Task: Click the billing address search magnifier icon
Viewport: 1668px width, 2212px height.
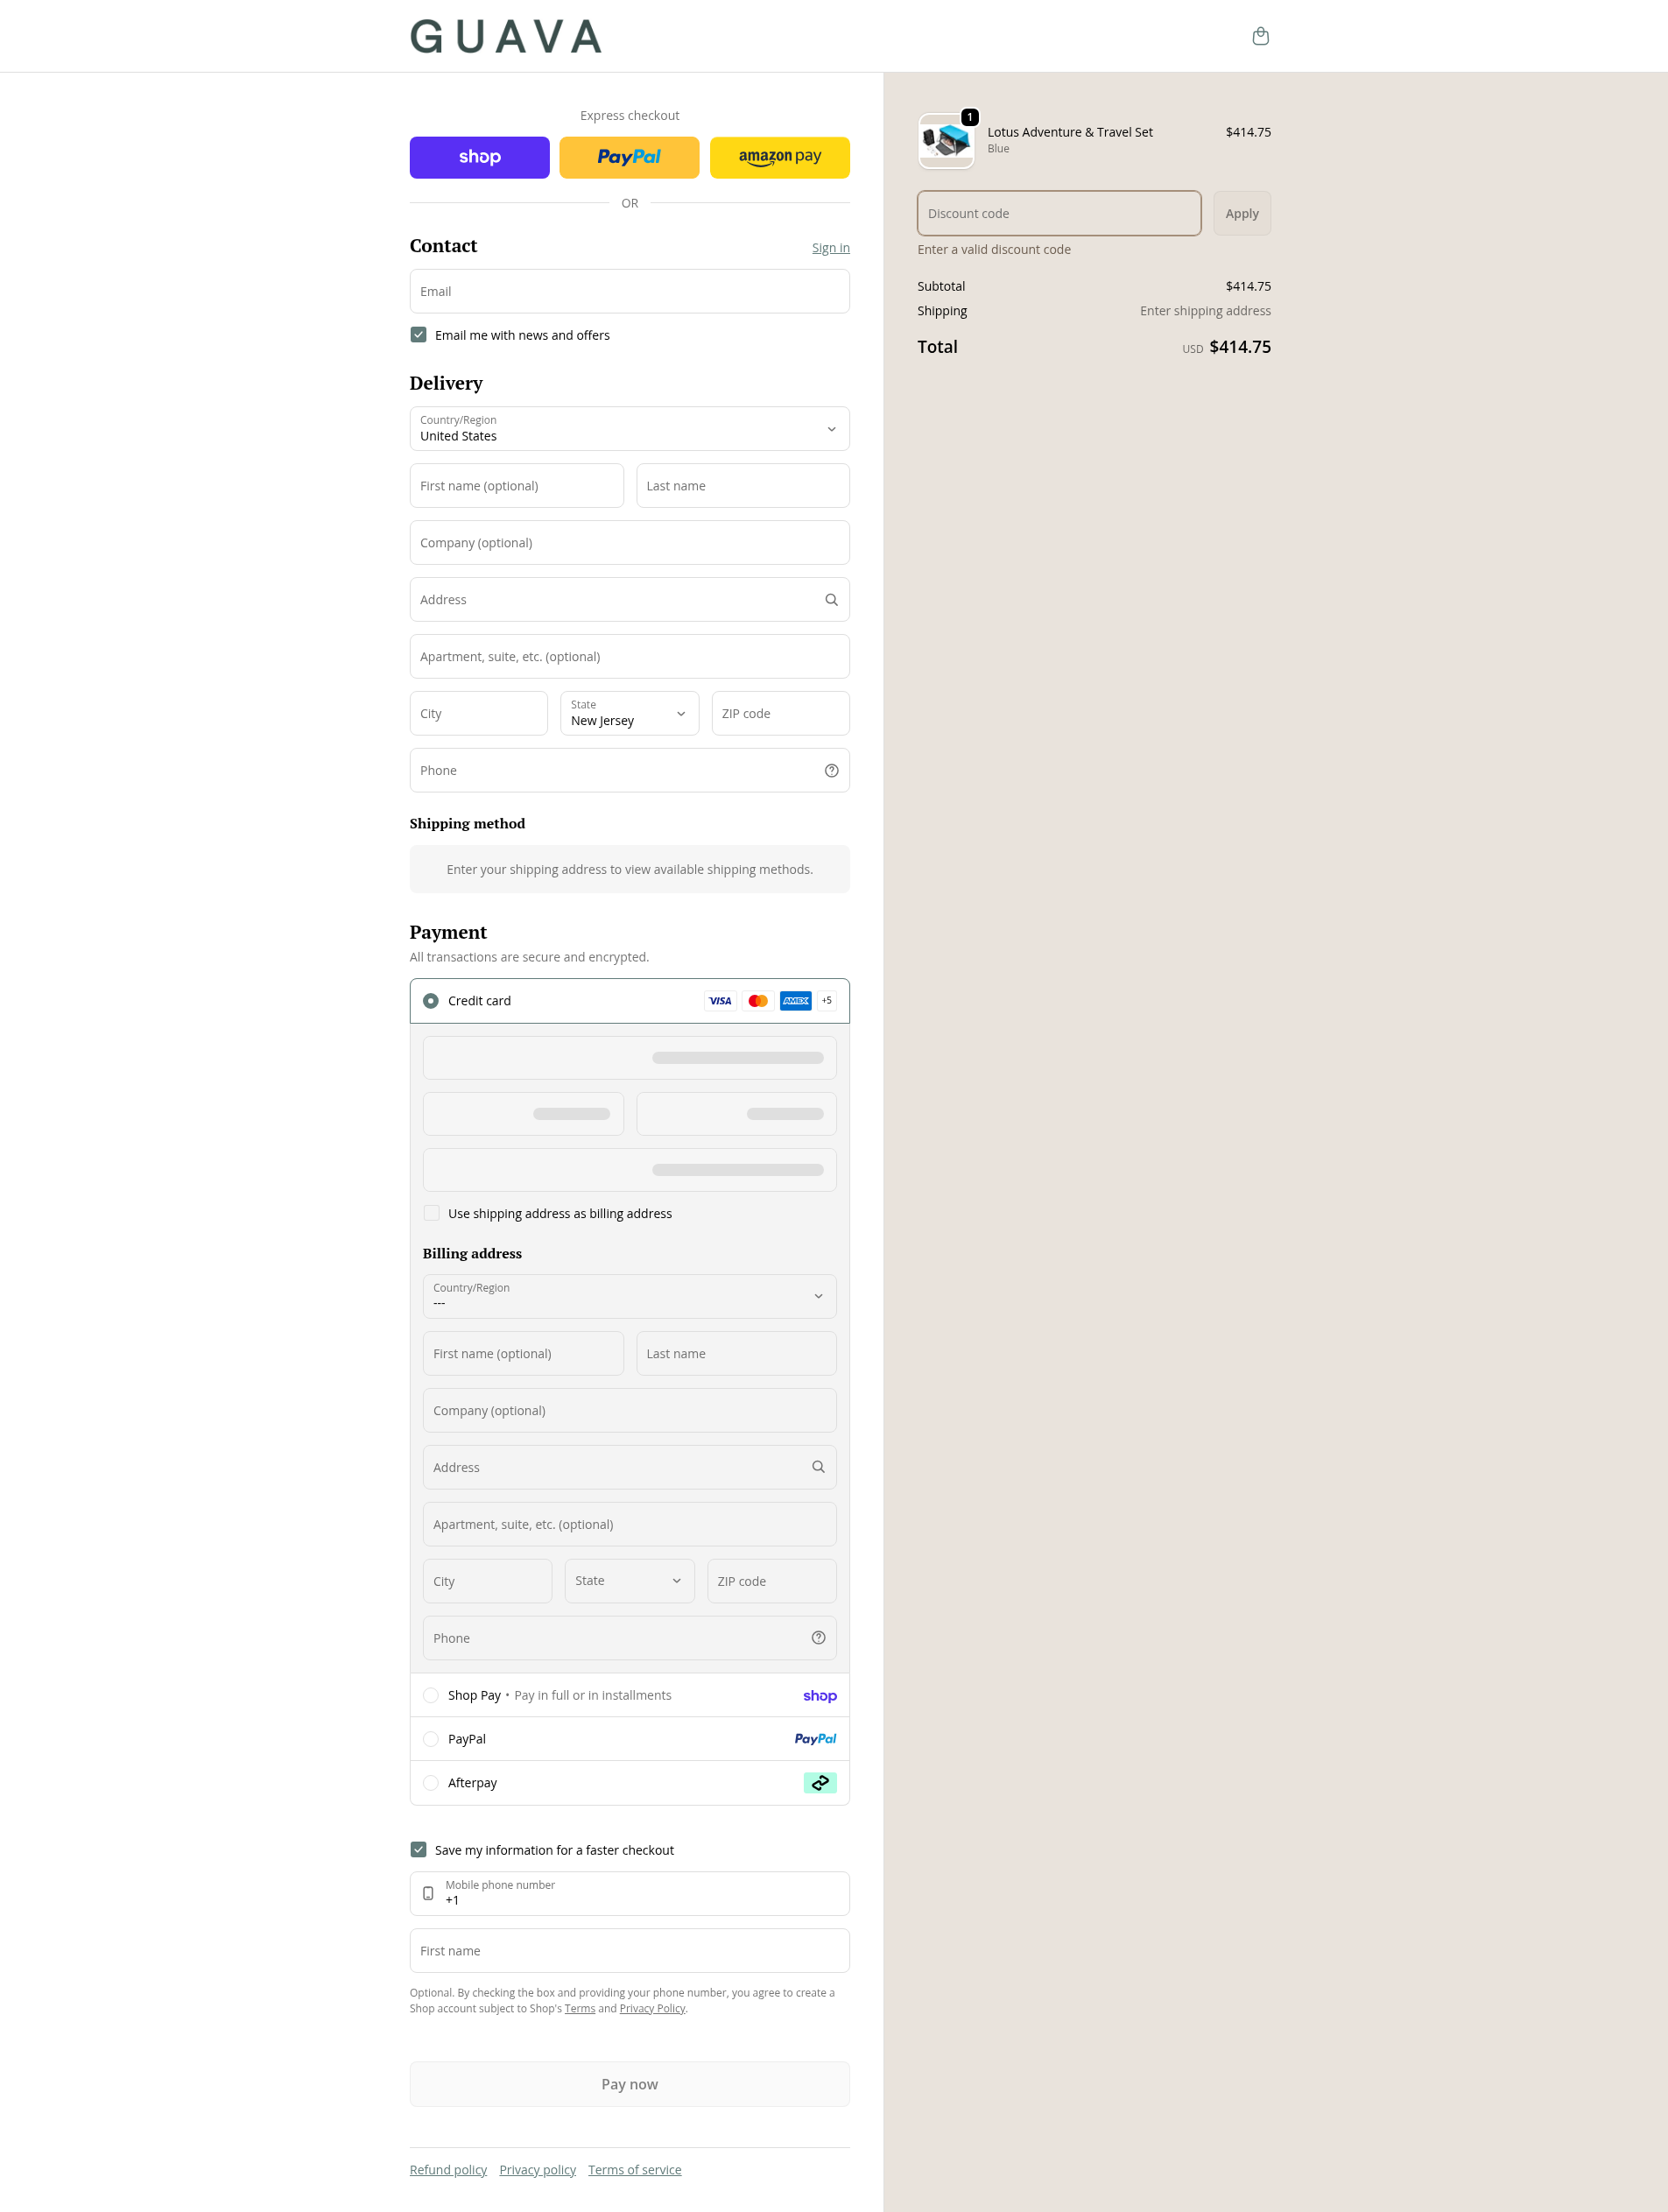Action: 818,1467
